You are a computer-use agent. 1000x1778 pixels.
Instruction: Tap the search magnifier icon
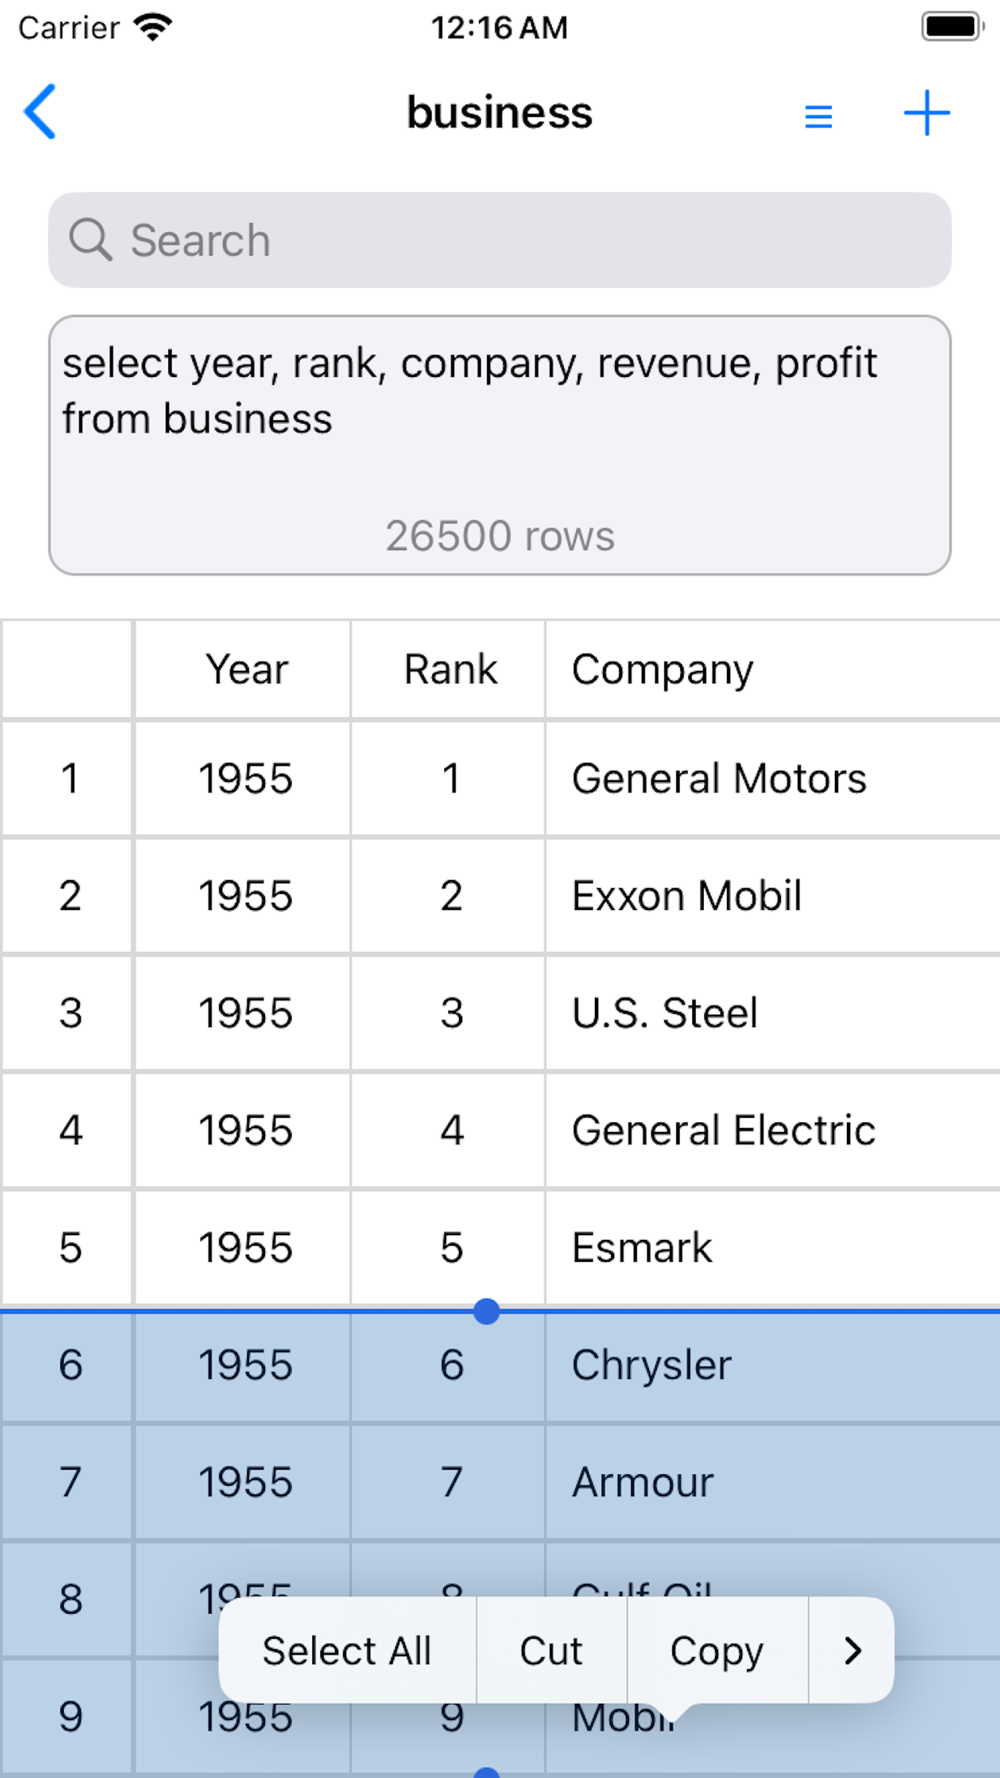click(x=90, y=241)
